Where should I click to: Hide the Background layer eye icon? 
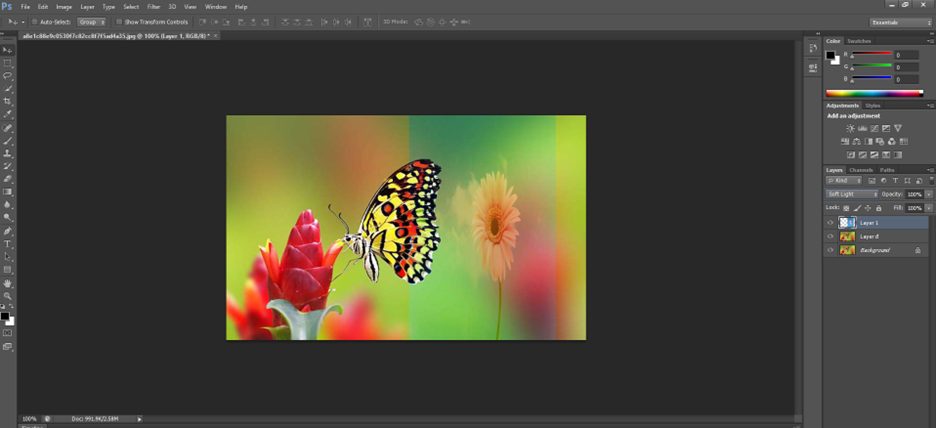pyautogui.click(x=830, y=250)
